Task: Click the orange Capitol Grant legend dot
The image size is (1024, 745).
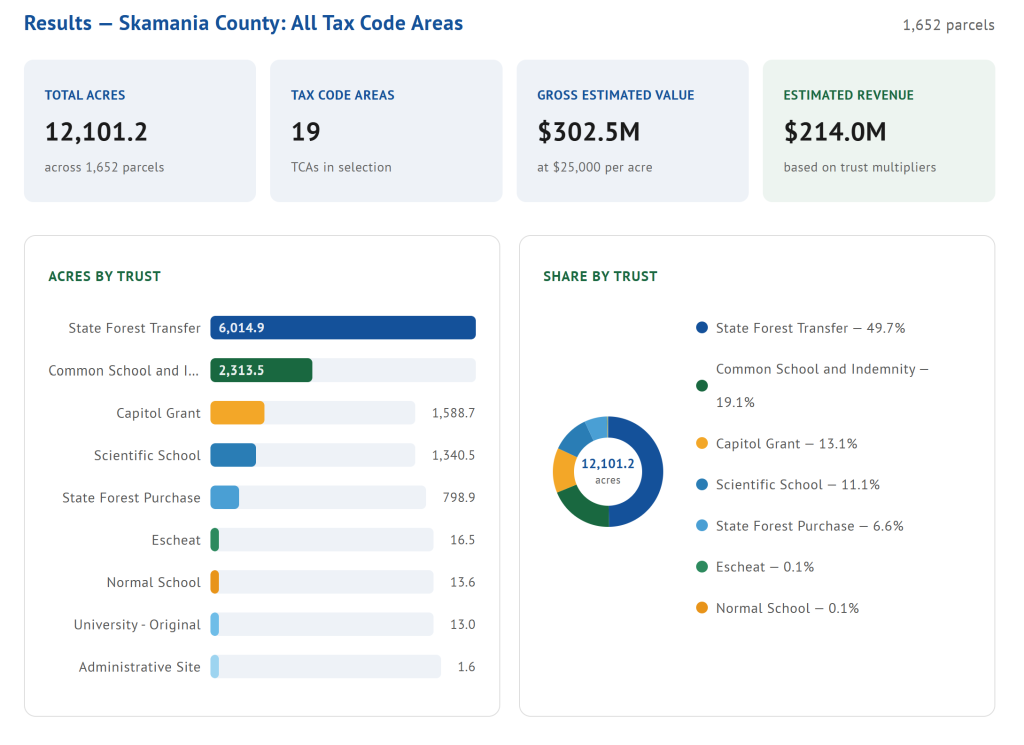Action: pos(701,444)
